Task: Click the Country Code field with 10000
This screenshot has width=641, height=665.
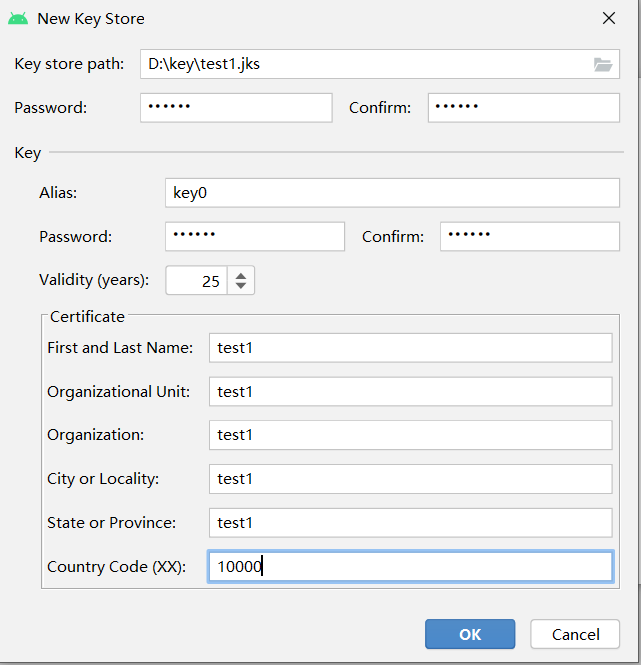Action: coord(411,567)
